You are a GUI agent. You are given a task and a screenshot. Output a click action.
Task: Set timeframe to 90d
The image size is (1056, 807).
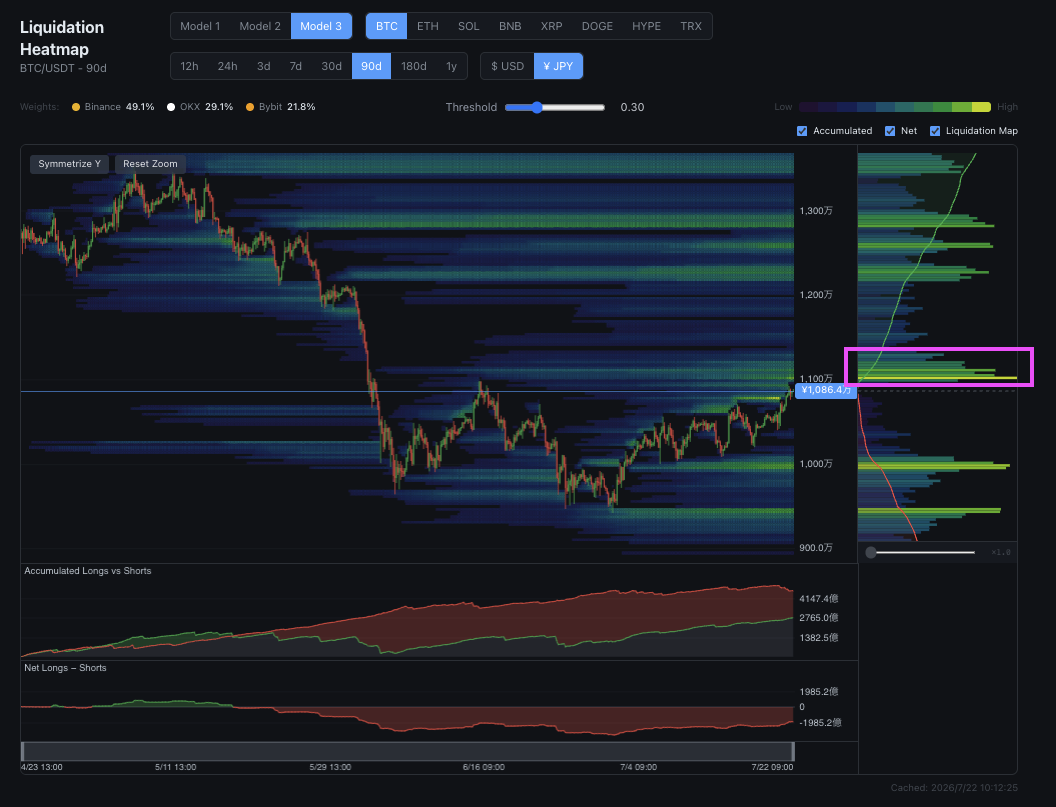point(371,66)
